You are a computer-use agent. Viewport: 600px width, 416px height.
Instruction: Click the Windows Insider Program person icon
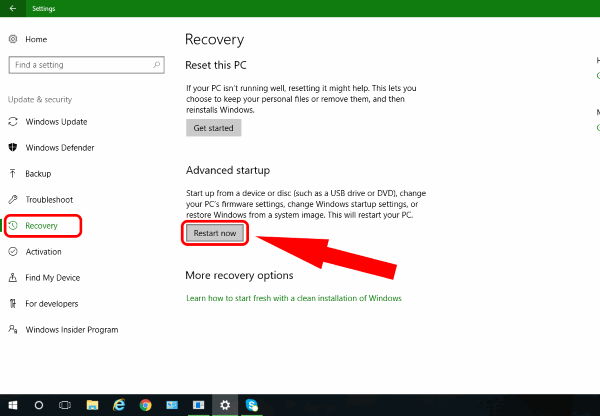click(x=13, y=329)
